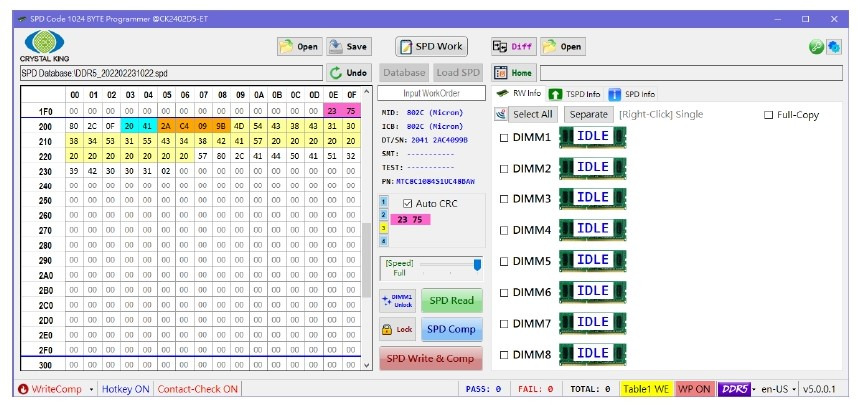The image size is (858, 405).
Task: Click the DIMM8 IDLE module icon
Action: click(593, 354)
